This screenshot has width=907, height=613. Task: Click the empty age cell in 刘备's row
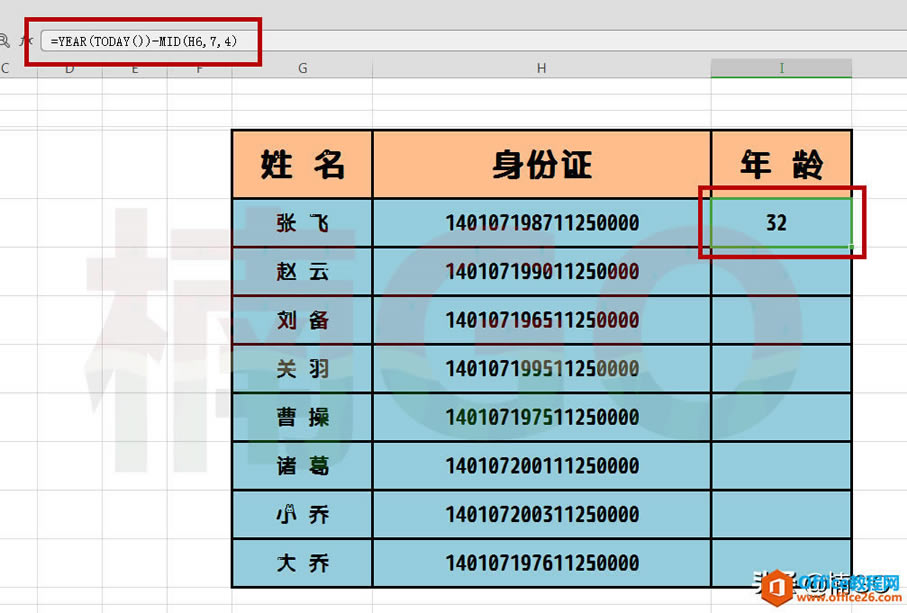[x=781, y=320]
